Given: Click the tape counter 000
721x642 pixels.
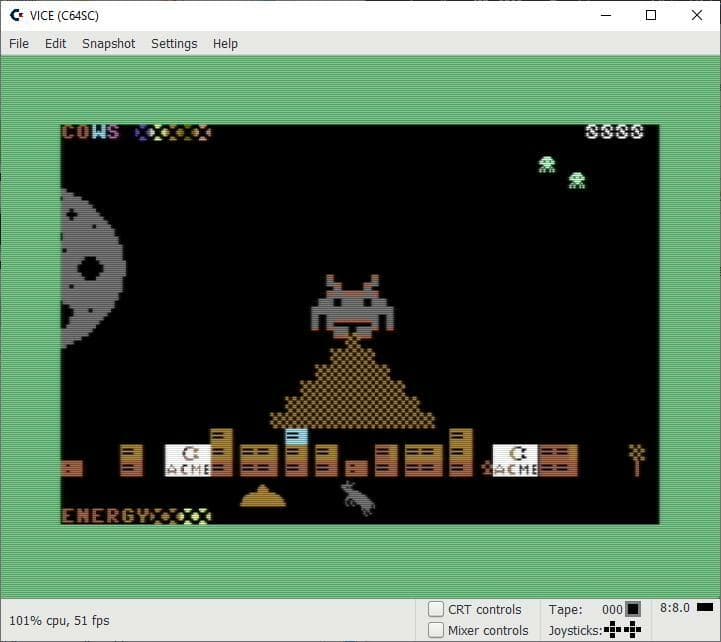Looking at the screenshot, I should (x=612, y=609).
